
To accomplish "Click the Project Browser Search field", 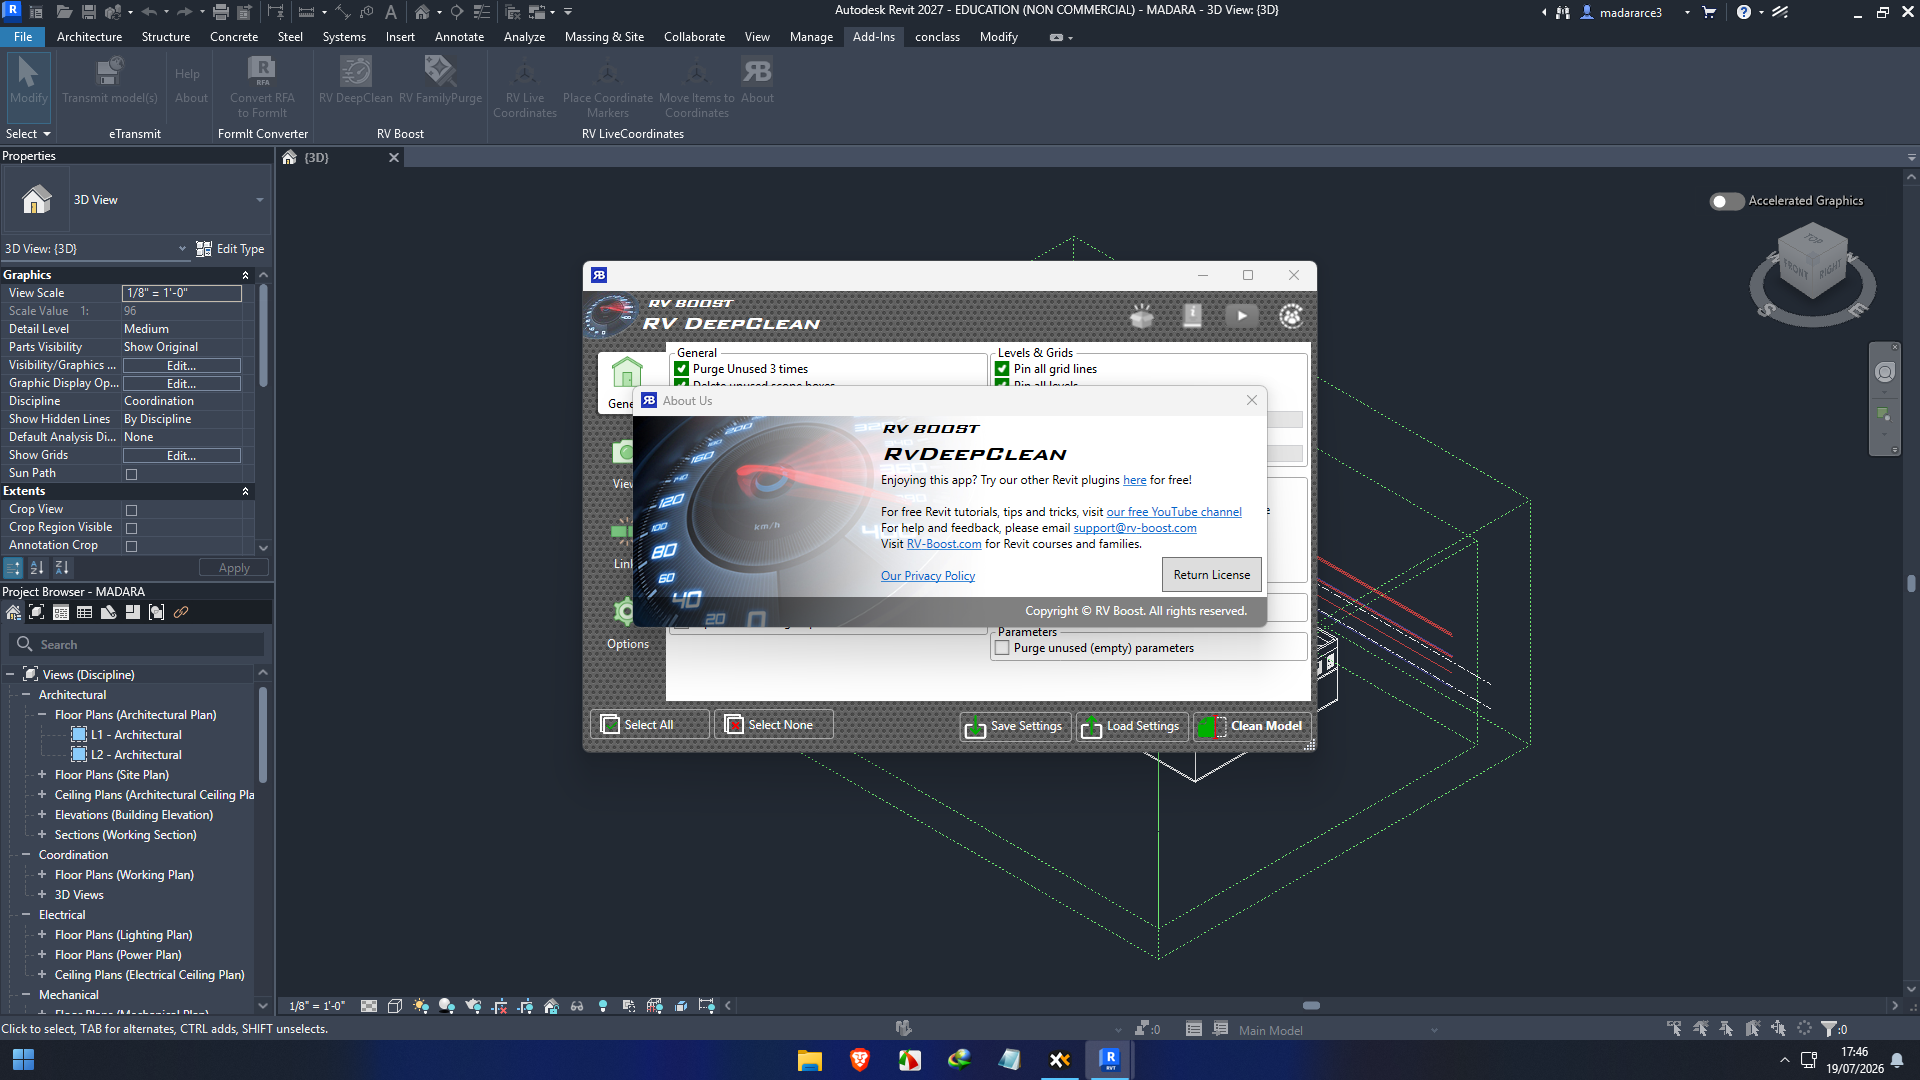I will (137, 645).
